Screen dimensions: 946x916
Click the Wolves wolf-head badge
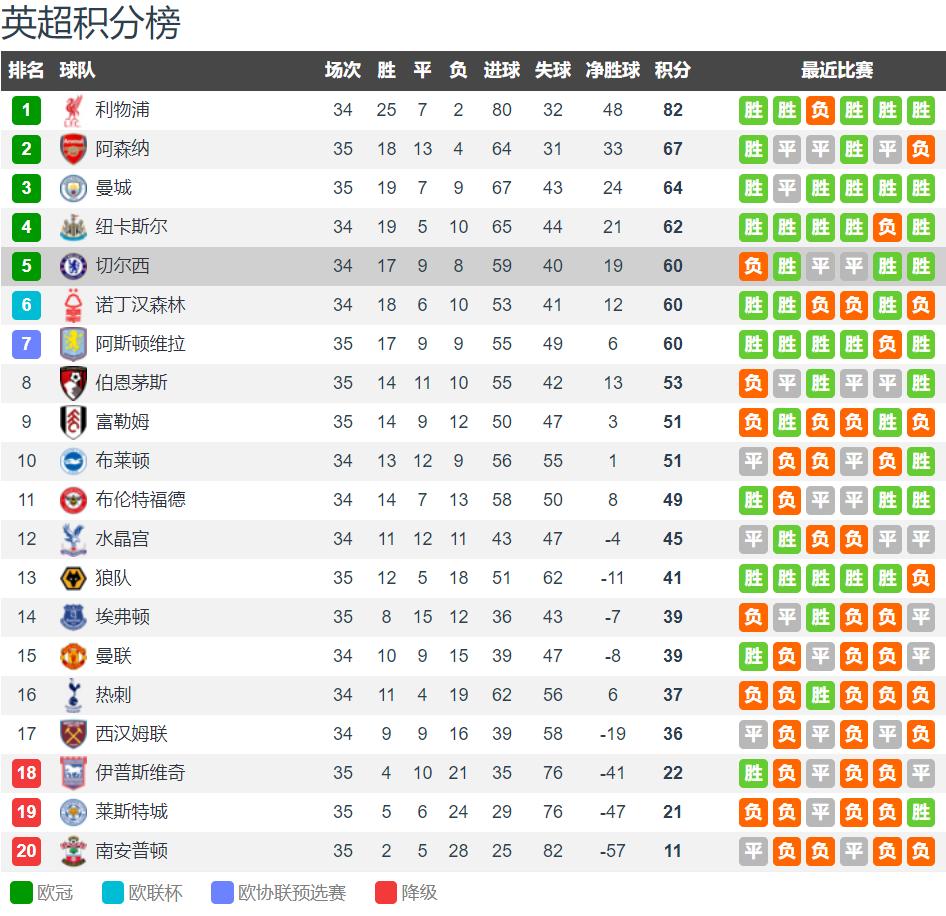pyautogui.click(x=73, y=578)
